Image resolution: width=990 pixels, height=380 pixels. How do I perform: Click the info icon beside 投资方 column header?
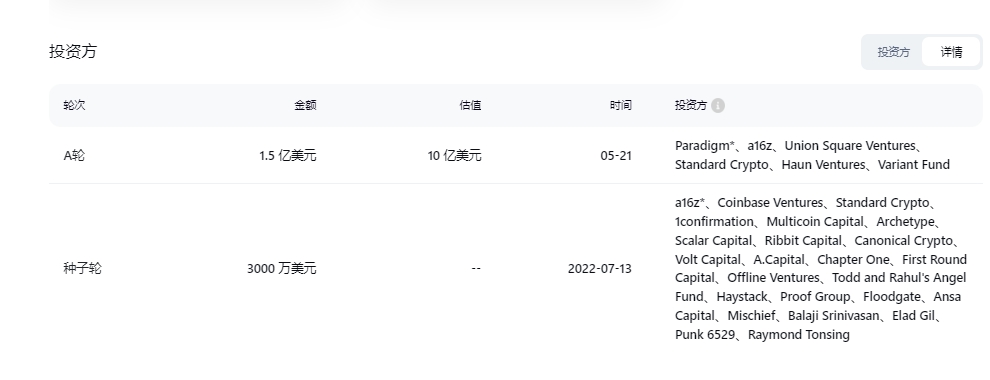click(x=718, y=105)
